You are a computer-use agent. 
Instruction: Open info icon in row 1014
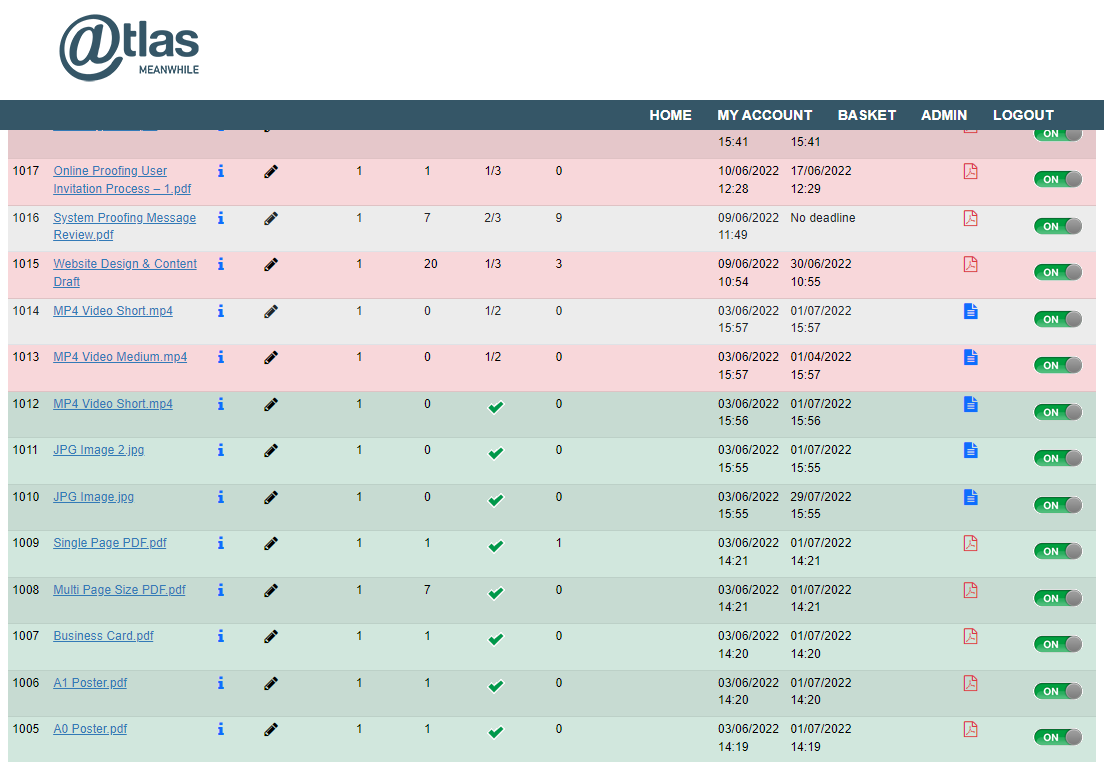(220, 311)
